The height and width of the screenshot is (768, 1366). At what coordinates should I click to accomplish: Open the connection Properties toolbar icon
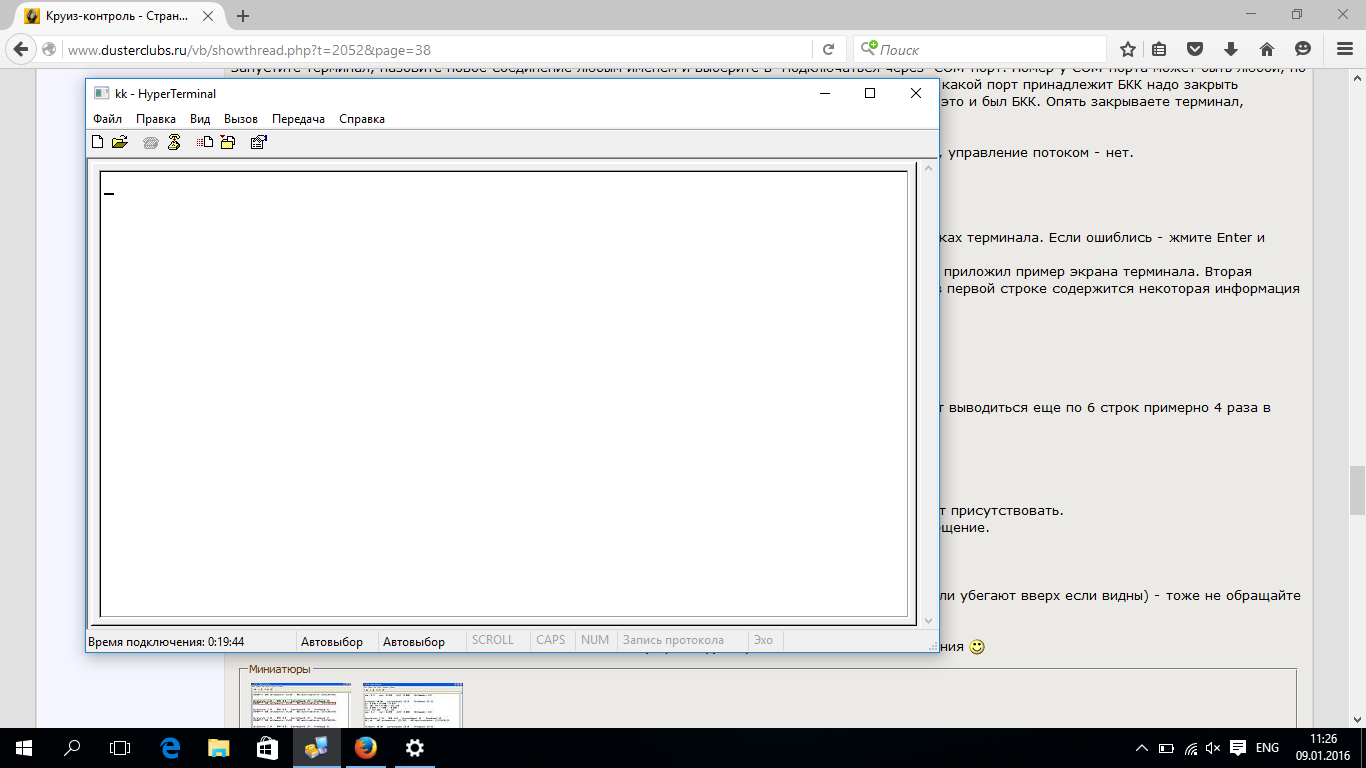point(258,142)
